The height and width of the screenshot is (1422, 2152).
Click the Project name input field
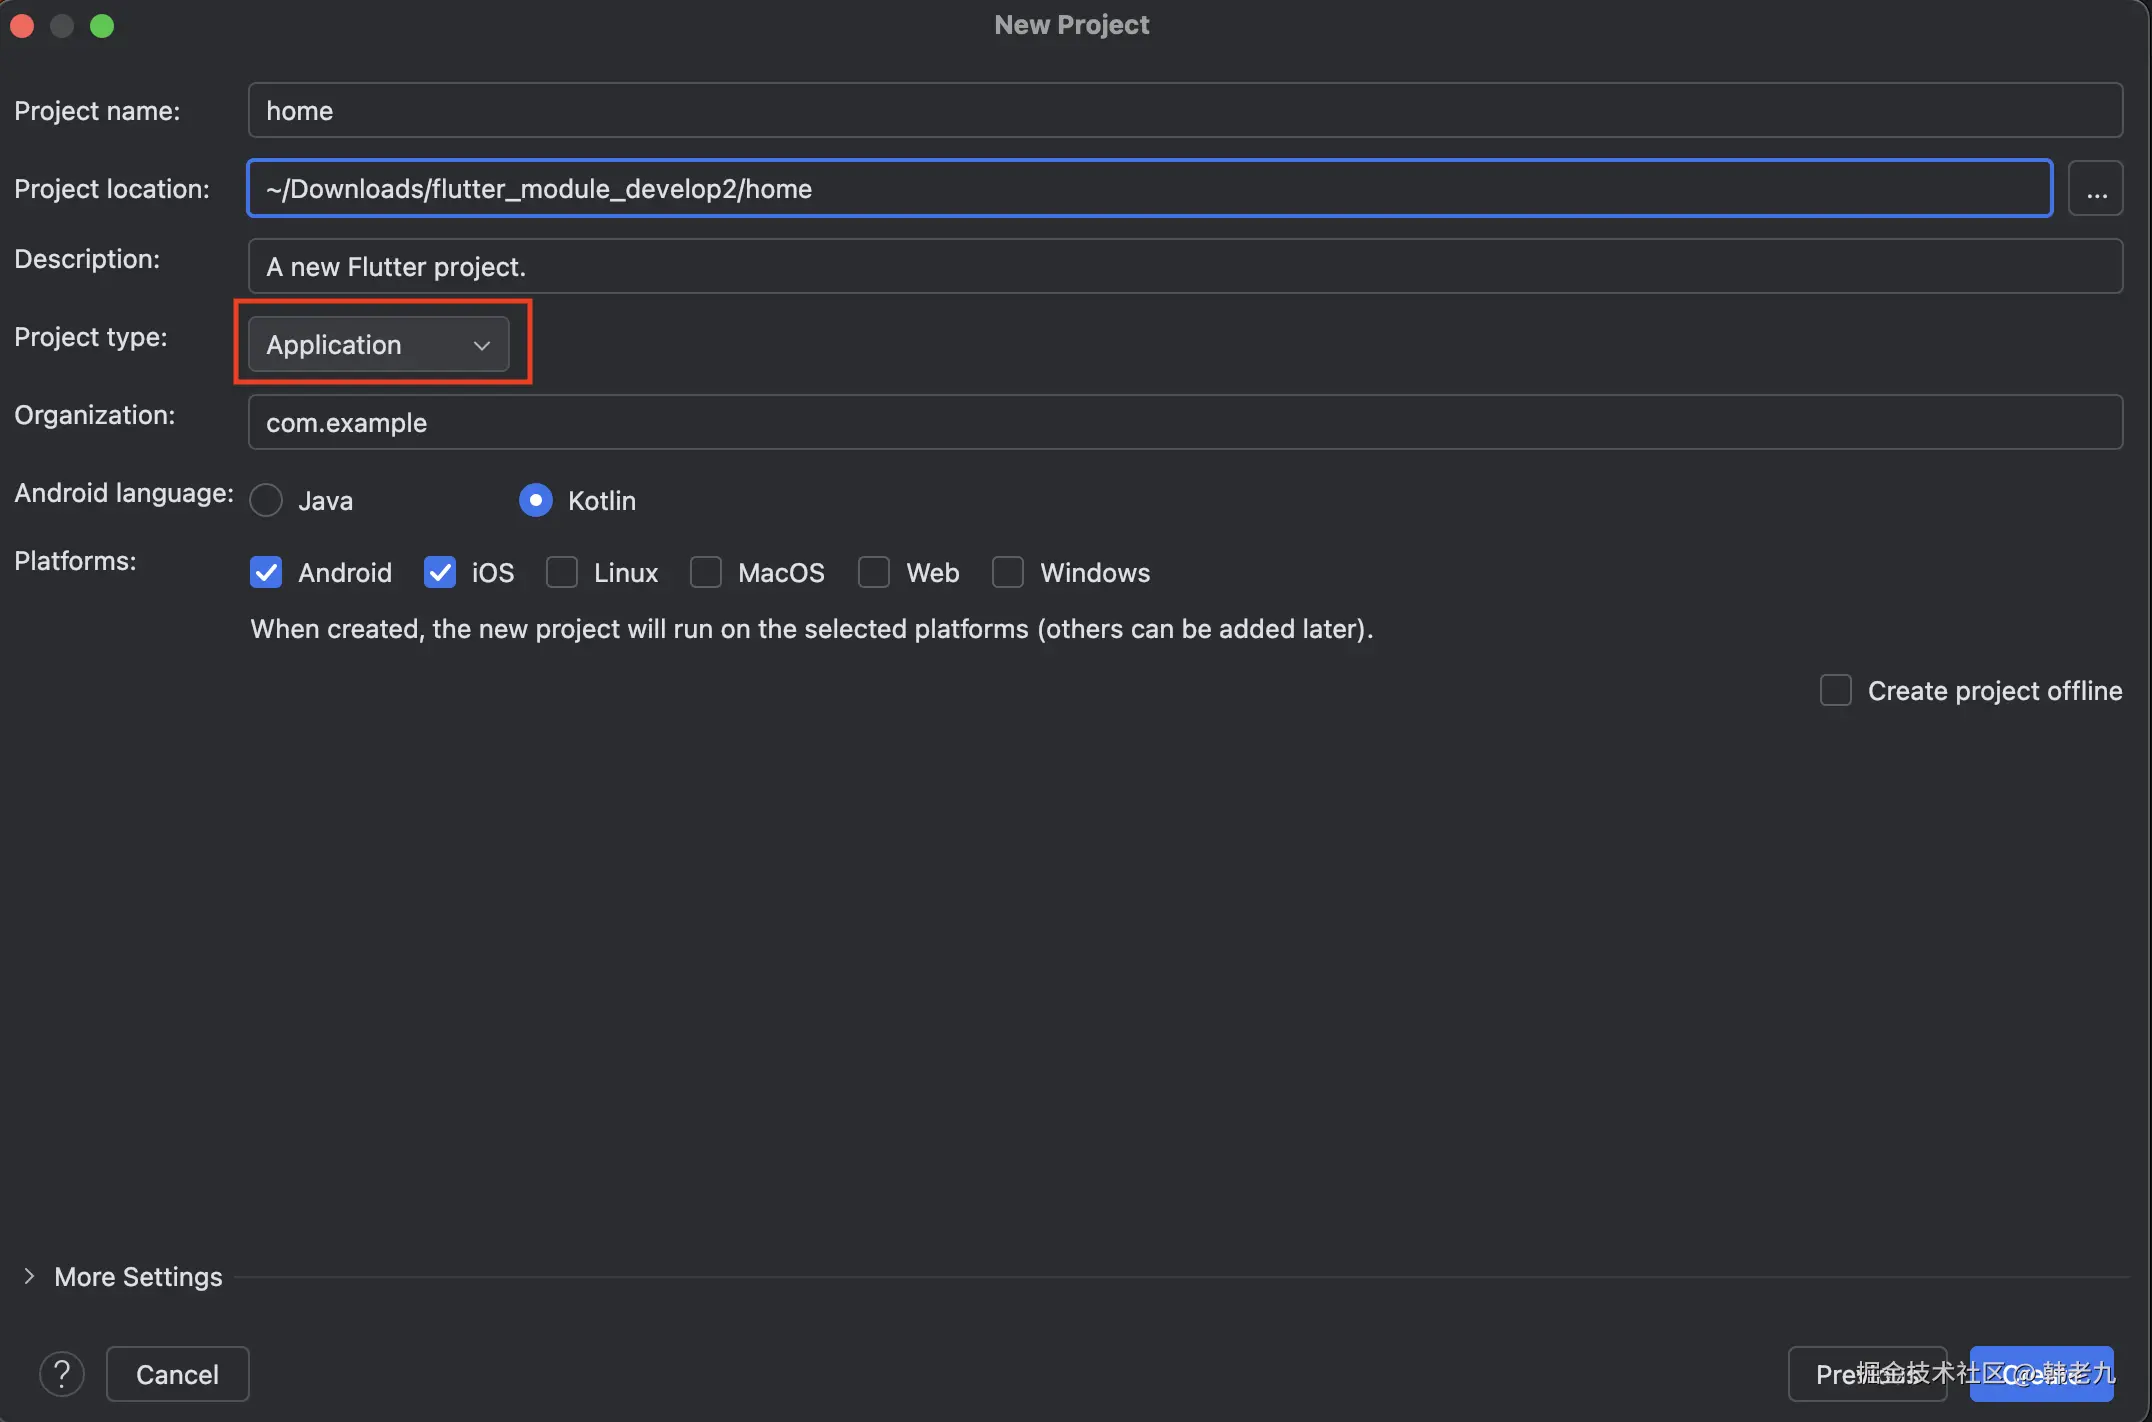click(1184, 111)
